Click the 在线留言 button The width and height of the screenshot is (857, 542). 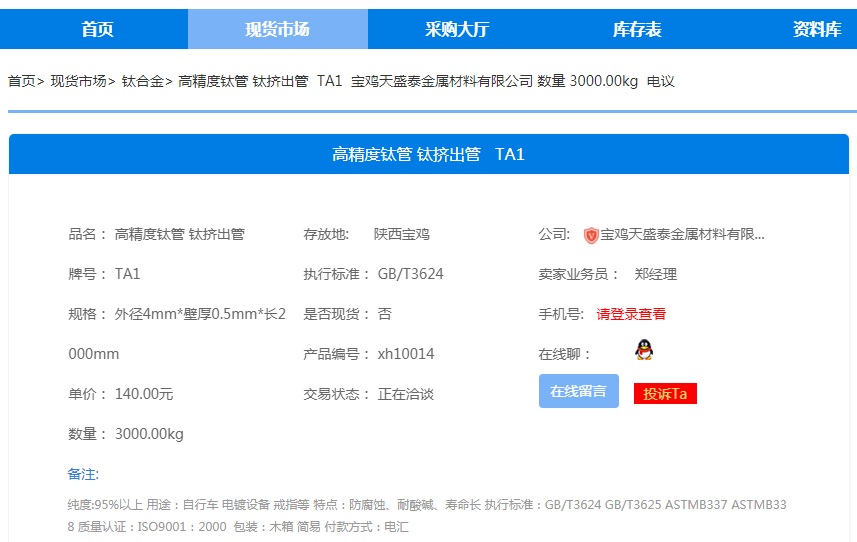point(579,391)
